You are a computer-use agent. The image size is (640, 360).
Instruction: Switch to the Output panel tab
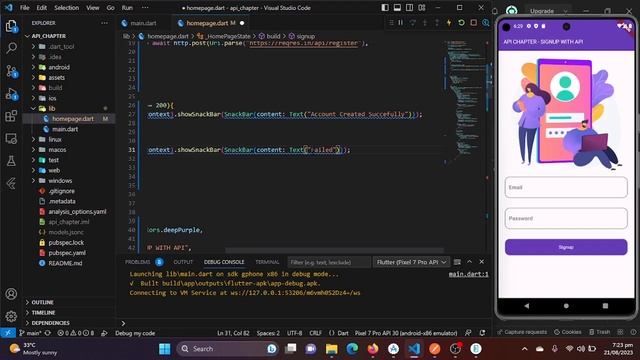coord(183,262)
